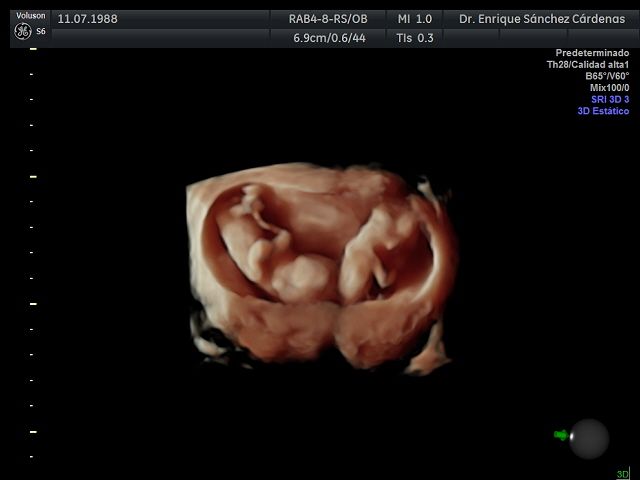This screenshot has height=480, width=640.
Task: Click the TIs 0.3 value
Action: [415, 38]
